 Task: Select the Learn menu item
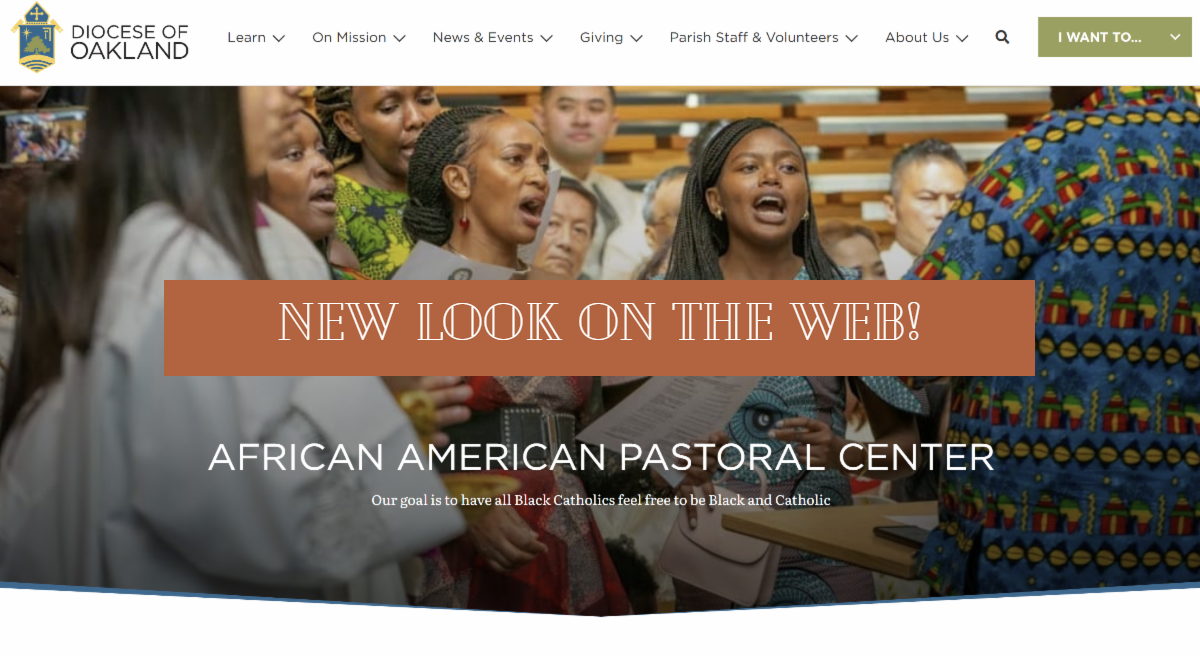[x=246, y=37]
